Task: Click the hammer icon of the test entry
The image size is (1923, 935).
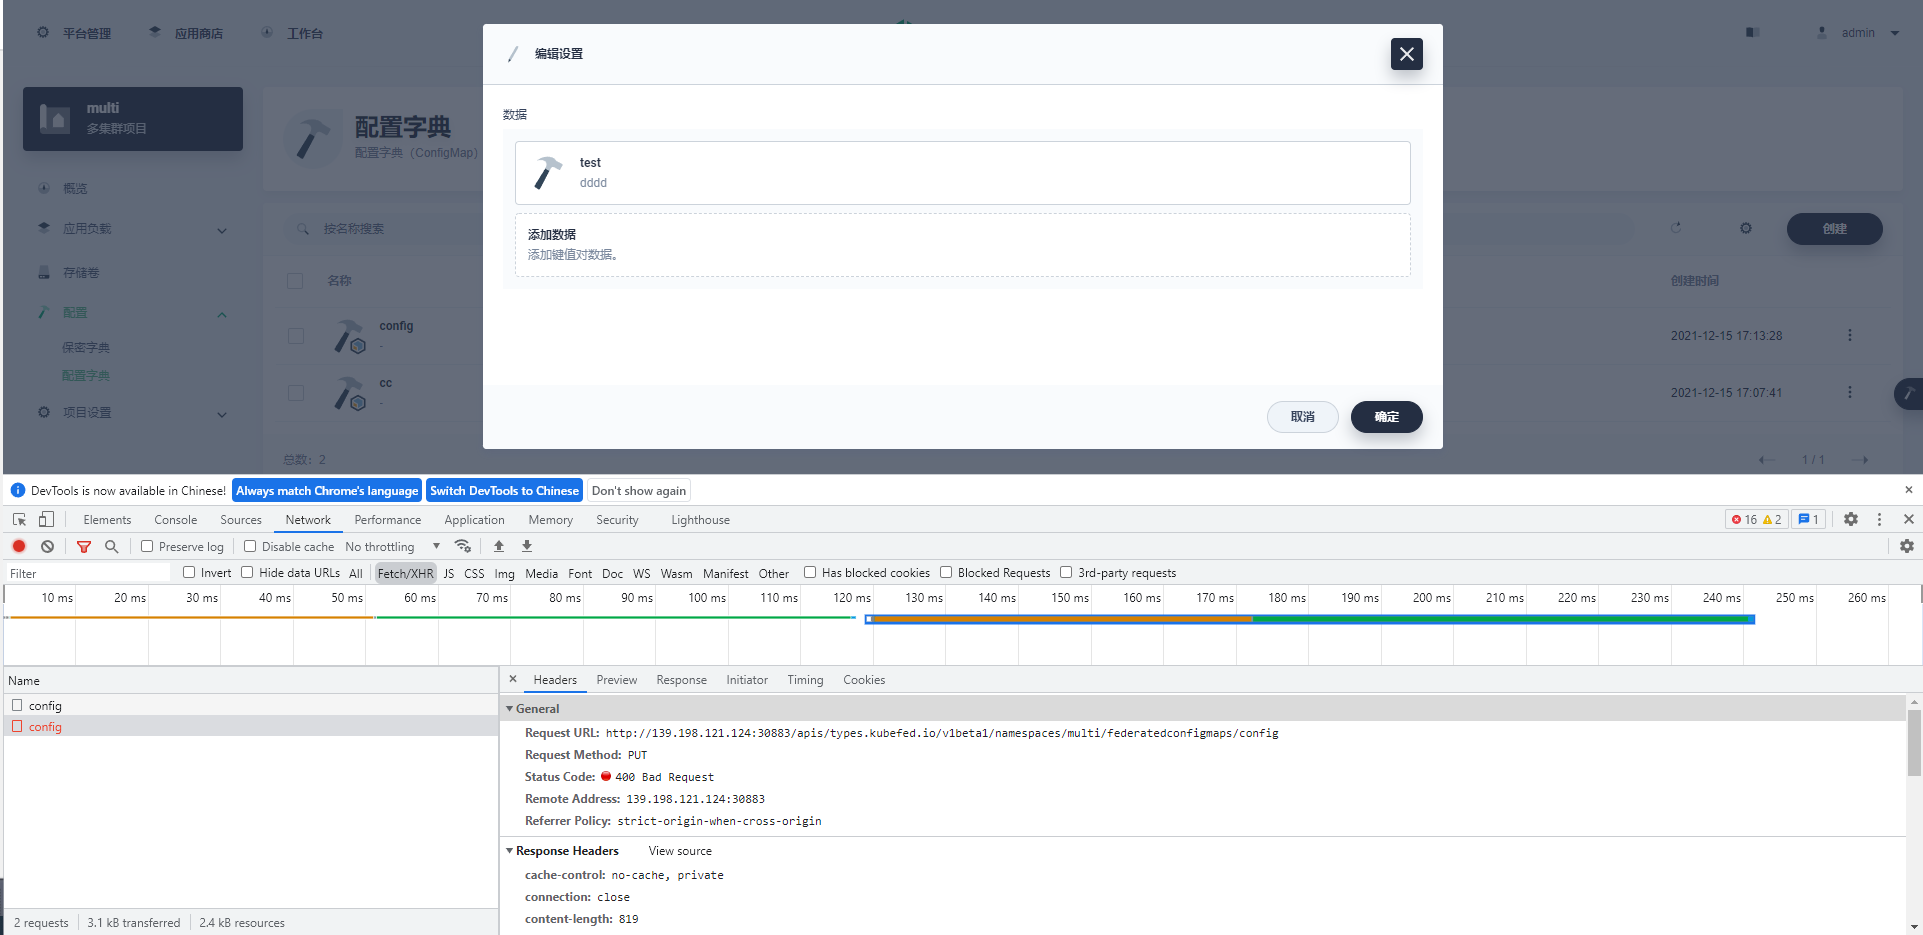Action: pyautogui.click(x=547, y=173)
